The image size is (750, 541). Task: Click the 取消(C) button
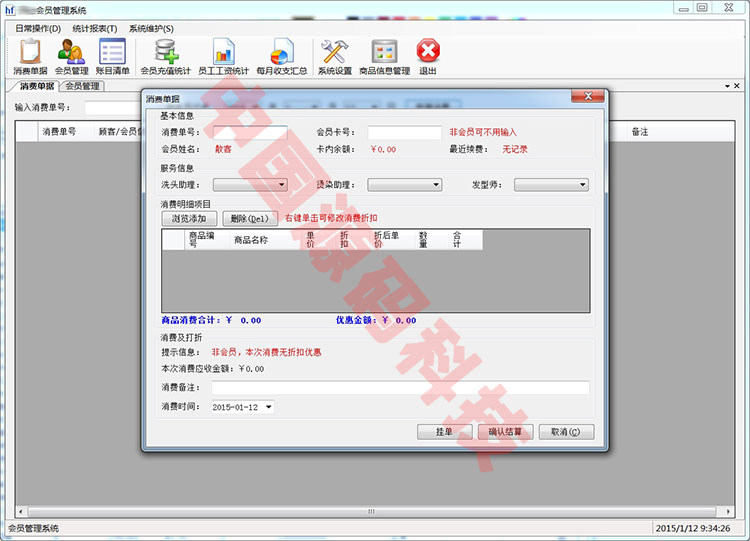pyautogui.click(x=566, y=432)
